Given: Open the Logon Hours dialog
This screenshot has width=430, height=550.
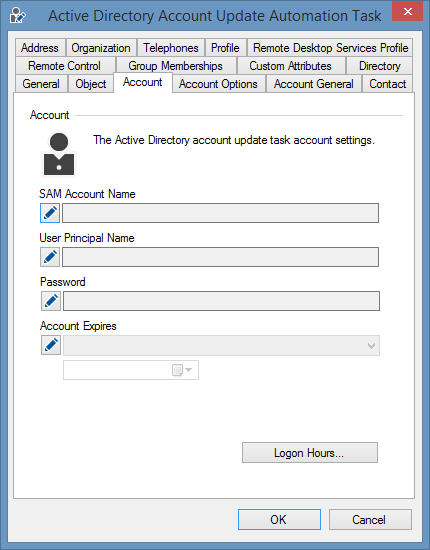Looking at the screenshot, I should coord(310,452).
